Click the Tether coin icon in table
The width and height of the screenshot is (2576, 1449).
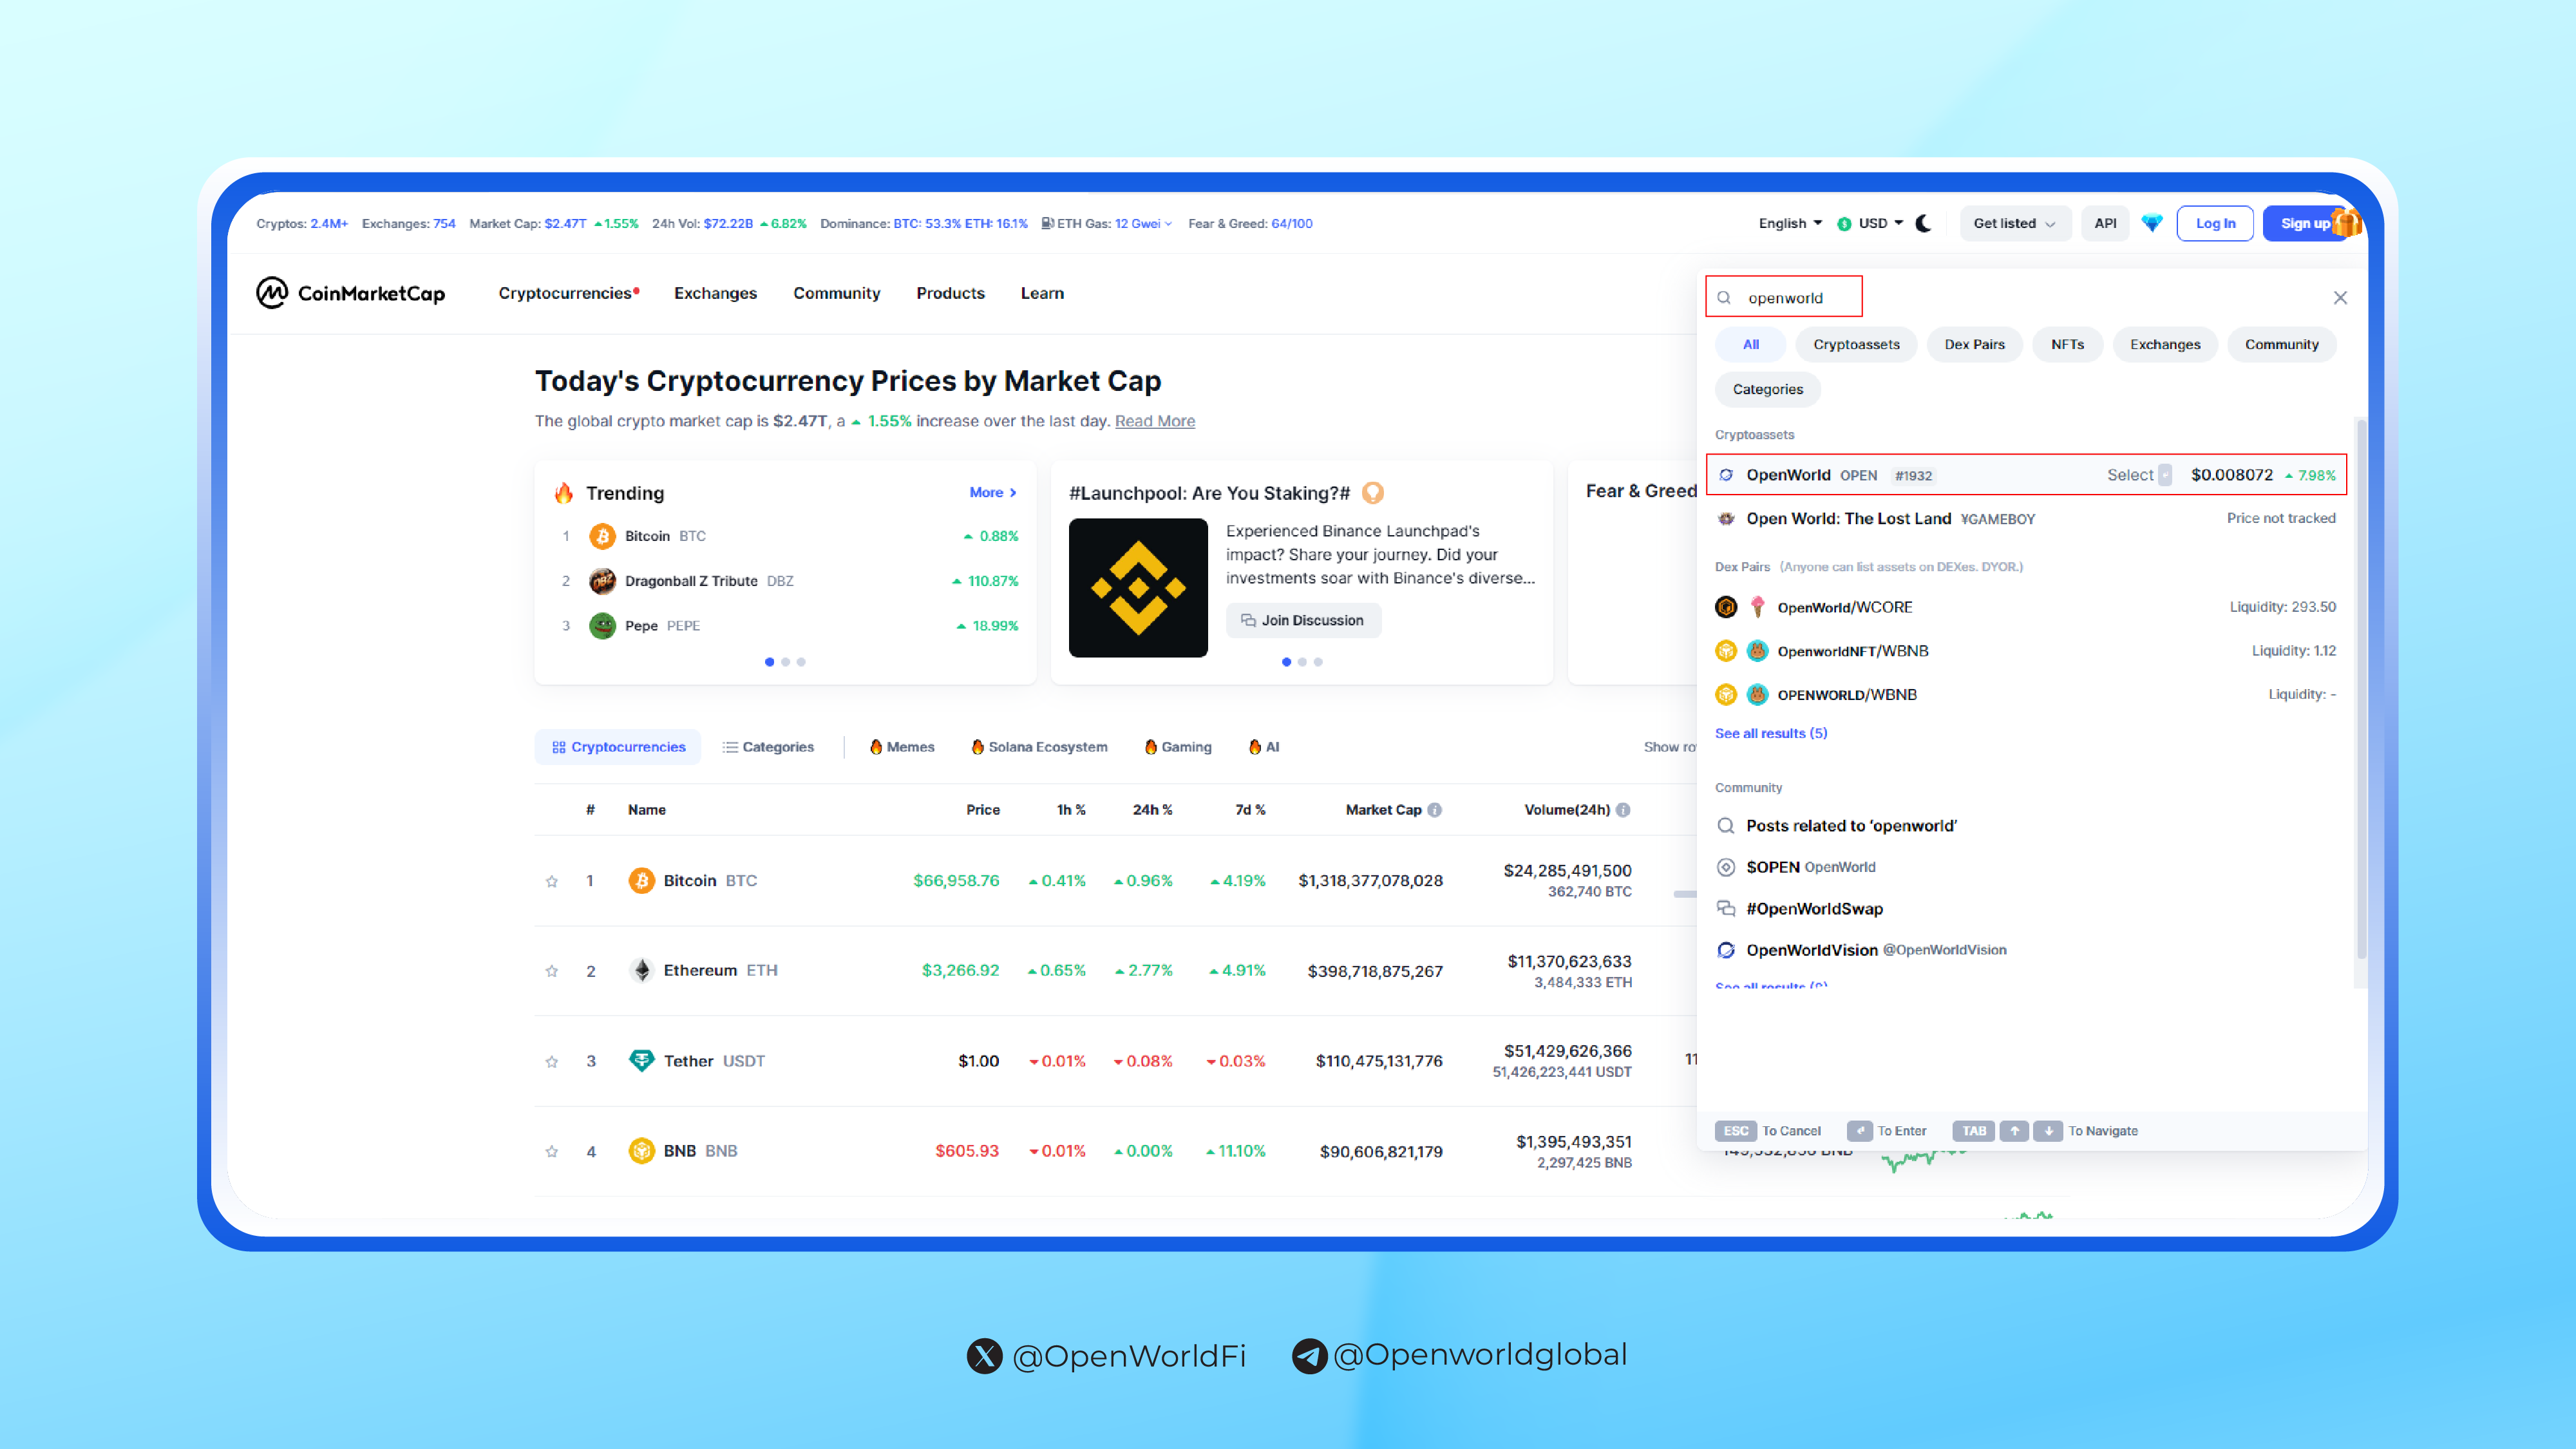point(641,1060)
